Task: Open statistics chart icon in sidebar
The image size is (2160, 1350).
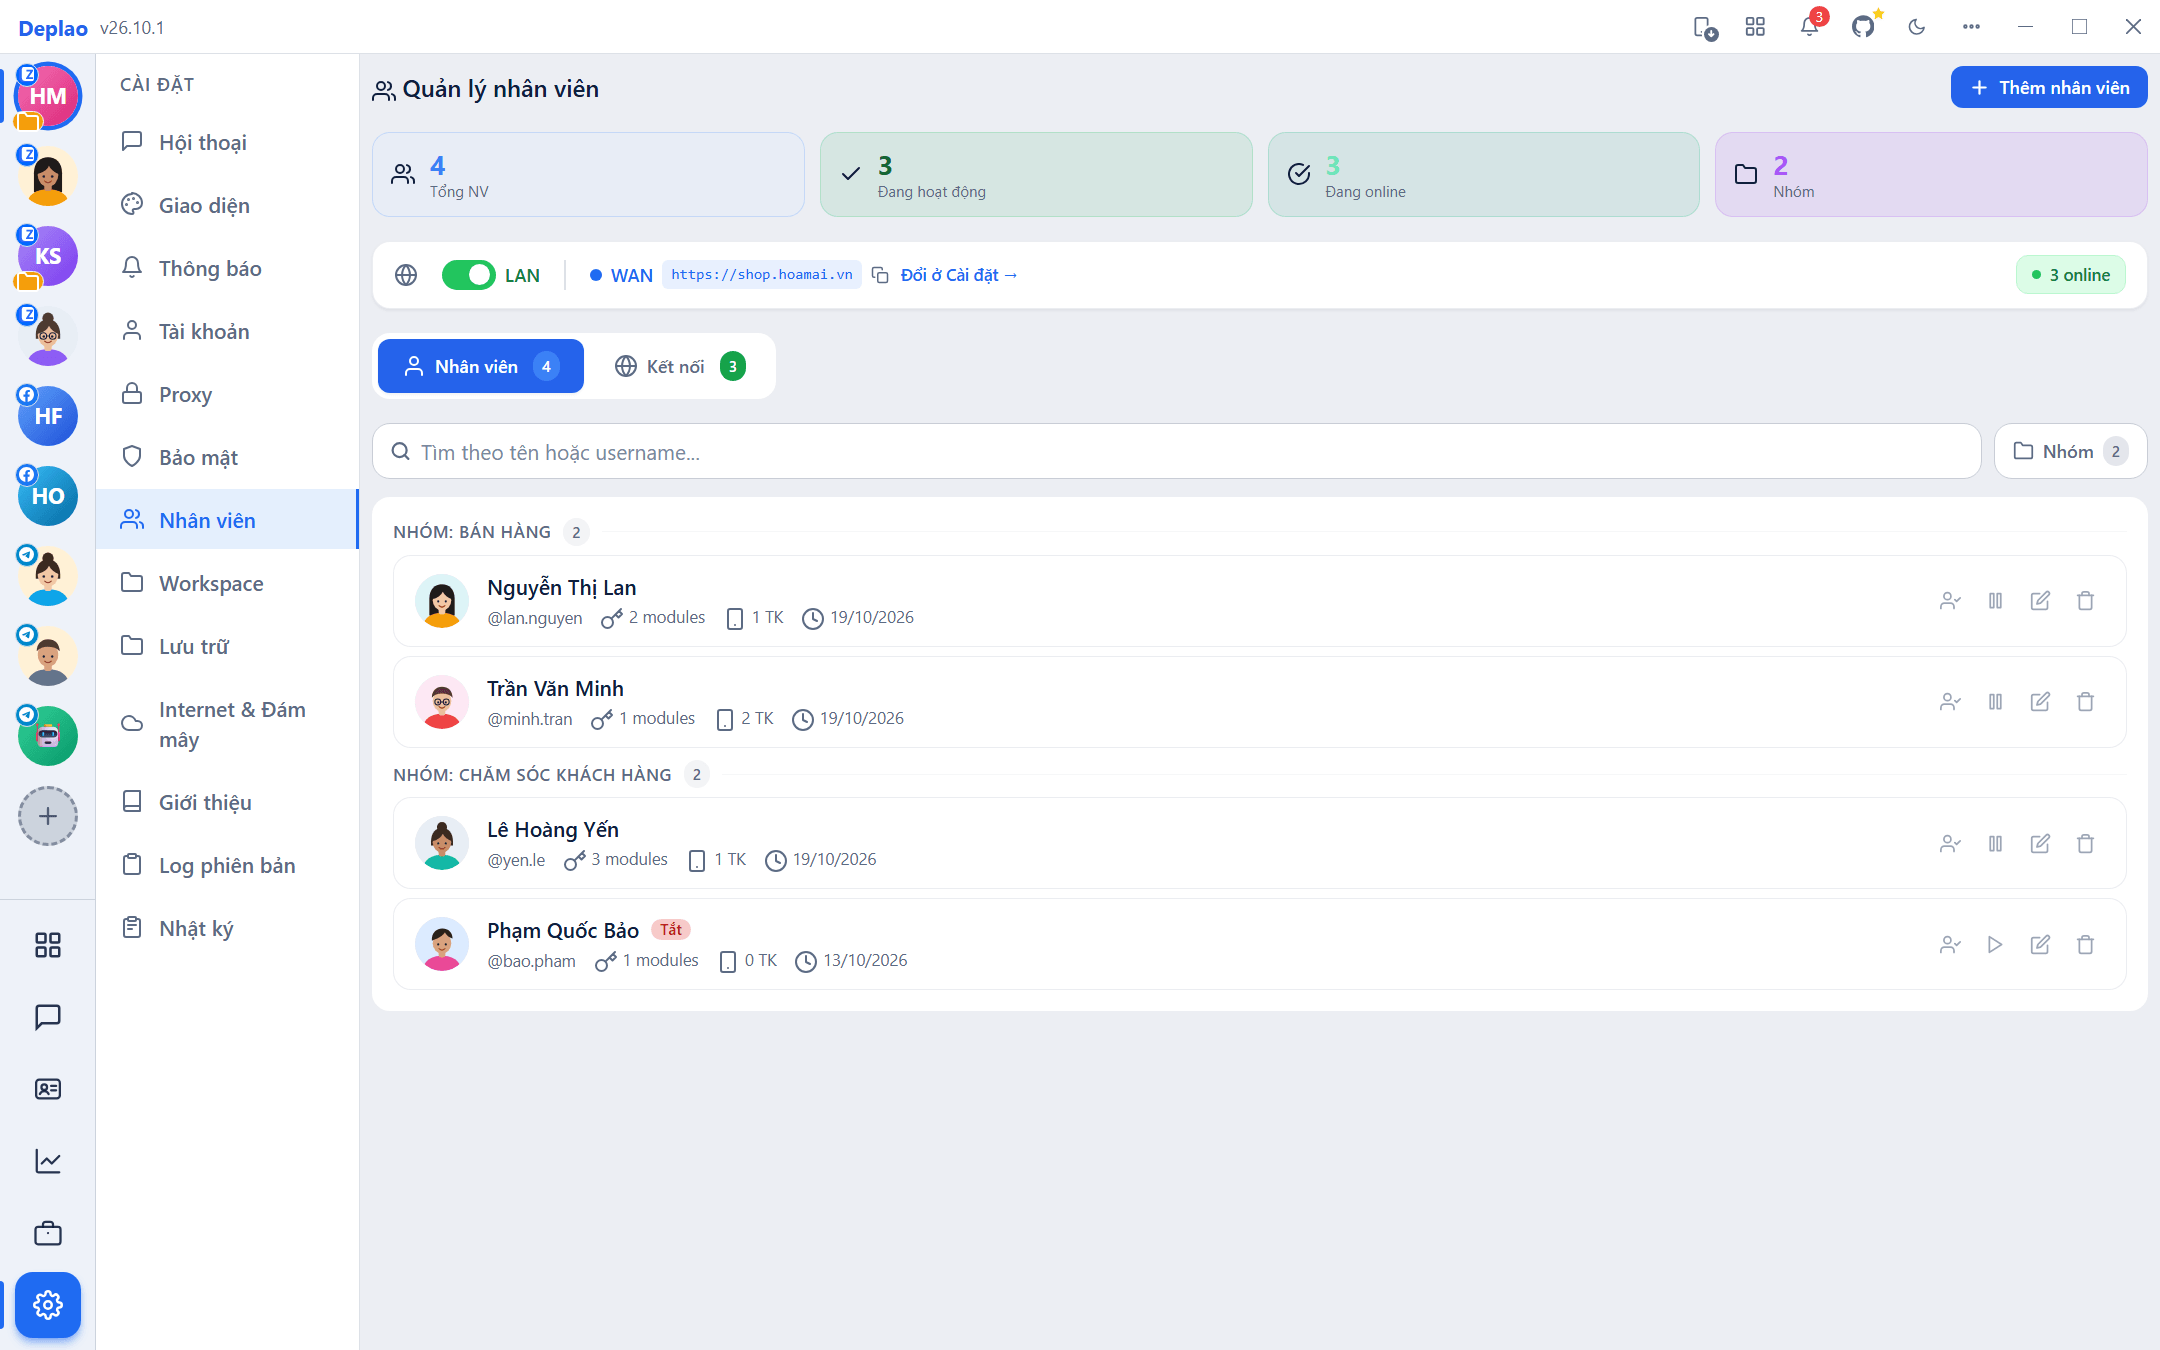Action: pyautogui.click(x=48, y=1161)
